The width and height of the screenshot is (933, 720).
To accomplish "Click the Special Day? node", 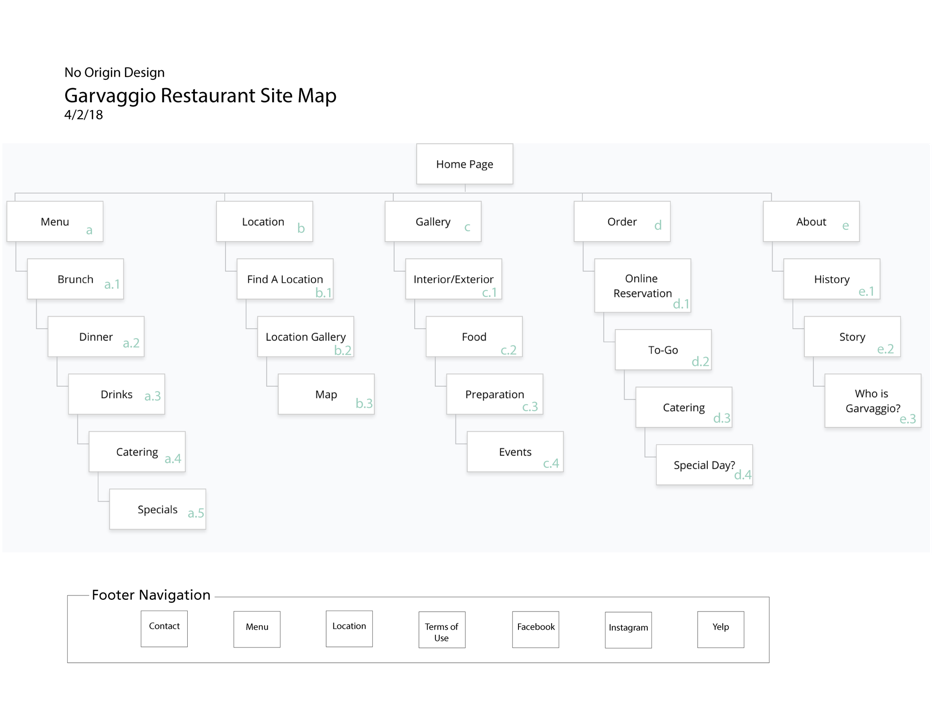I will click(704, 465).
